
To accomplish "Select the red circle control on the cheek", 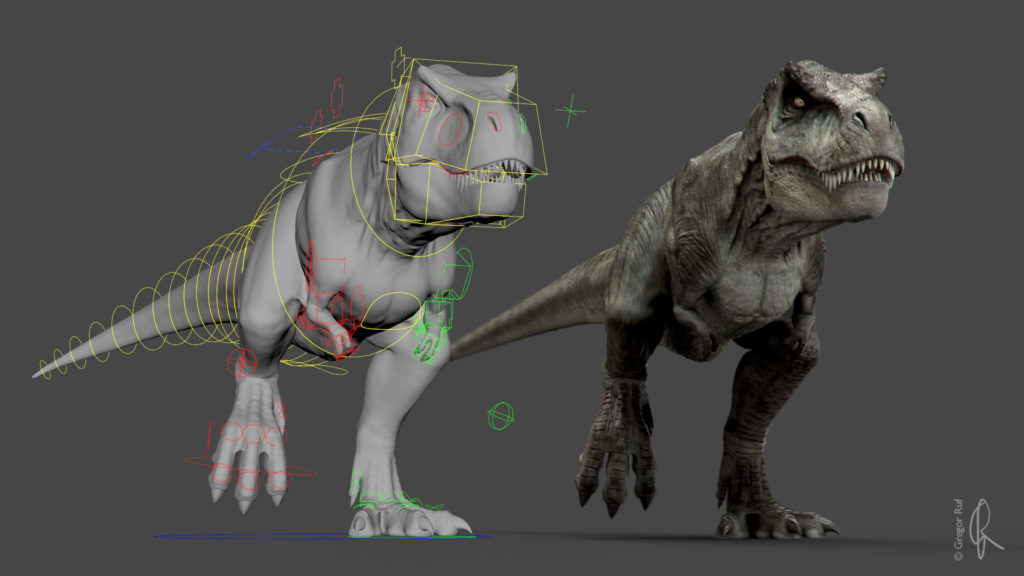I will [450, 129].
